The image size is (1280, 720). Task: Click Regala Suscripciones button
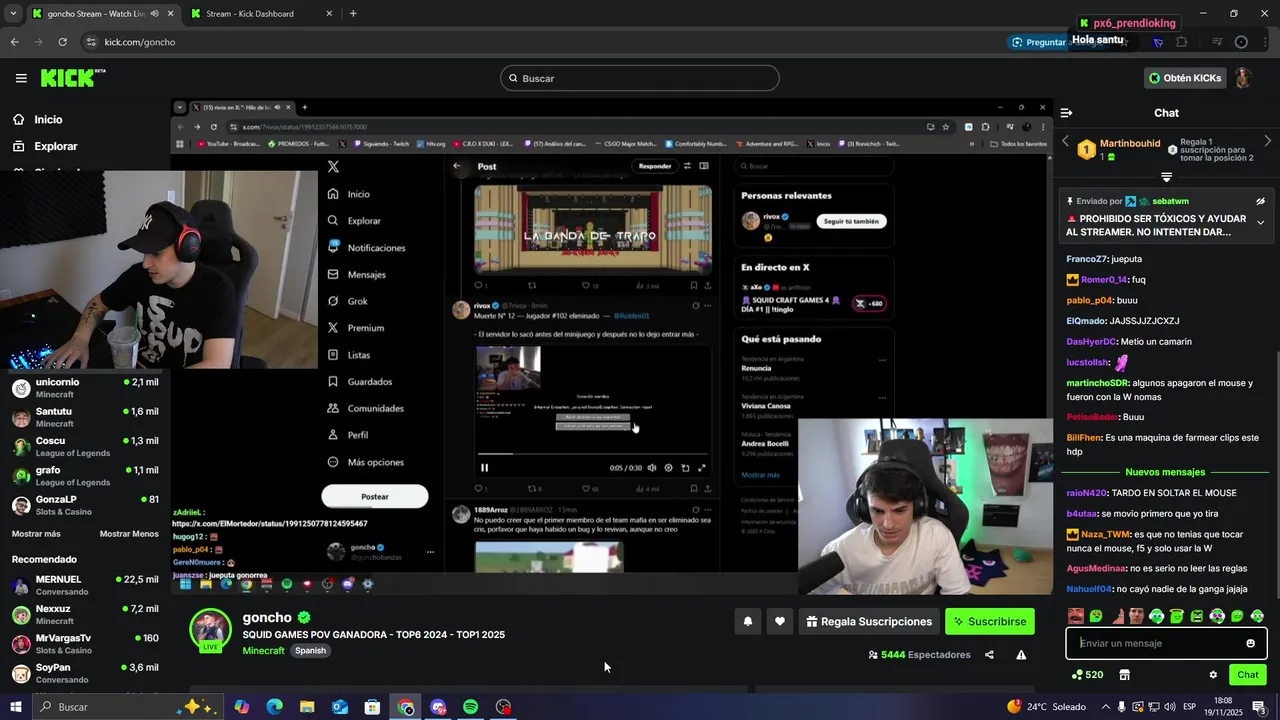click(868, 621)
